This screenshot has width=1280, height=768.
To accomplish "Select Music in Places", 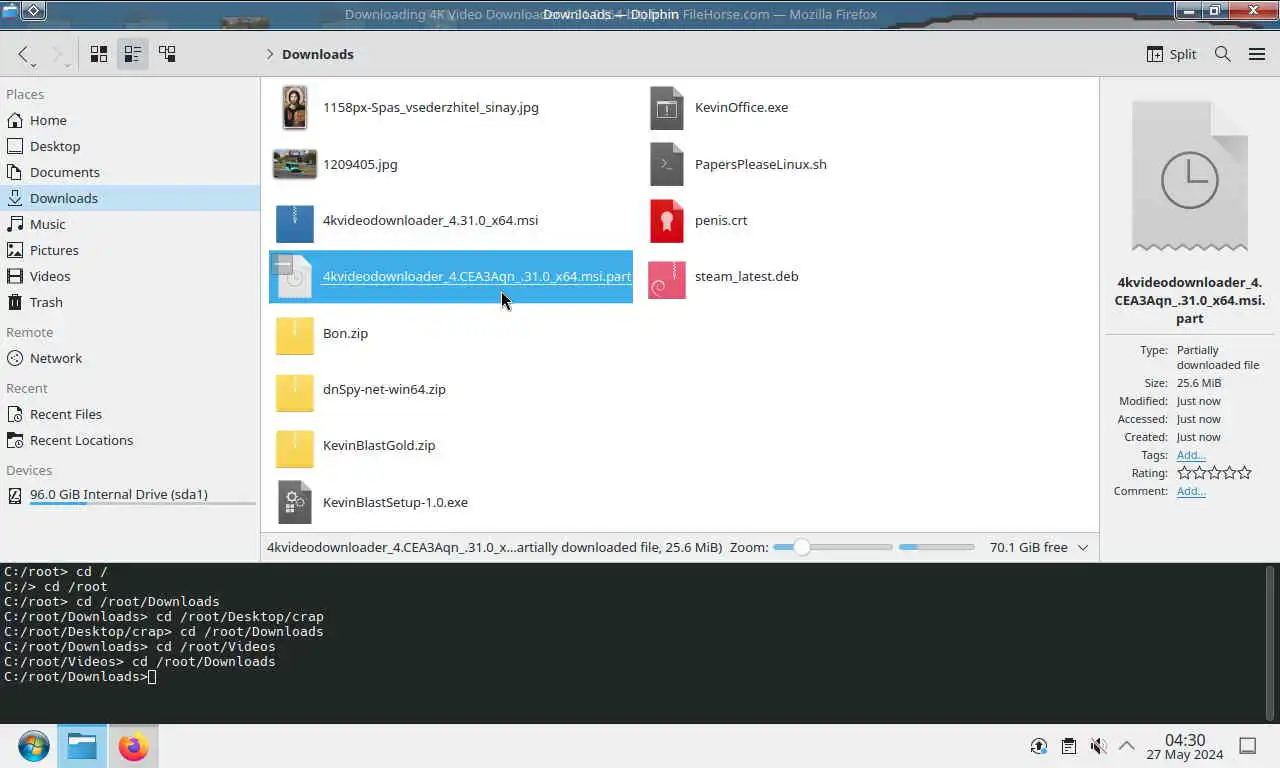I will click(130, 224).
